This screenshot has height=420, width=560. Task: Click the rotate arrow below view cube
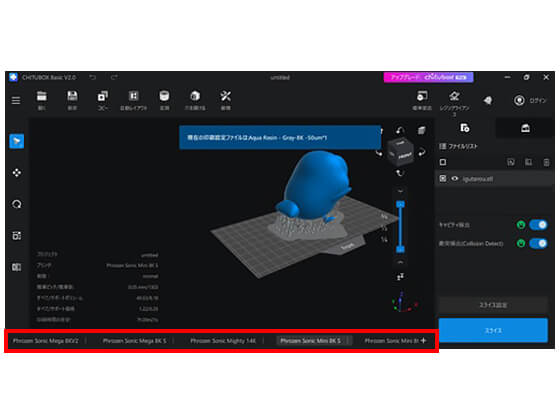(400, 173)
